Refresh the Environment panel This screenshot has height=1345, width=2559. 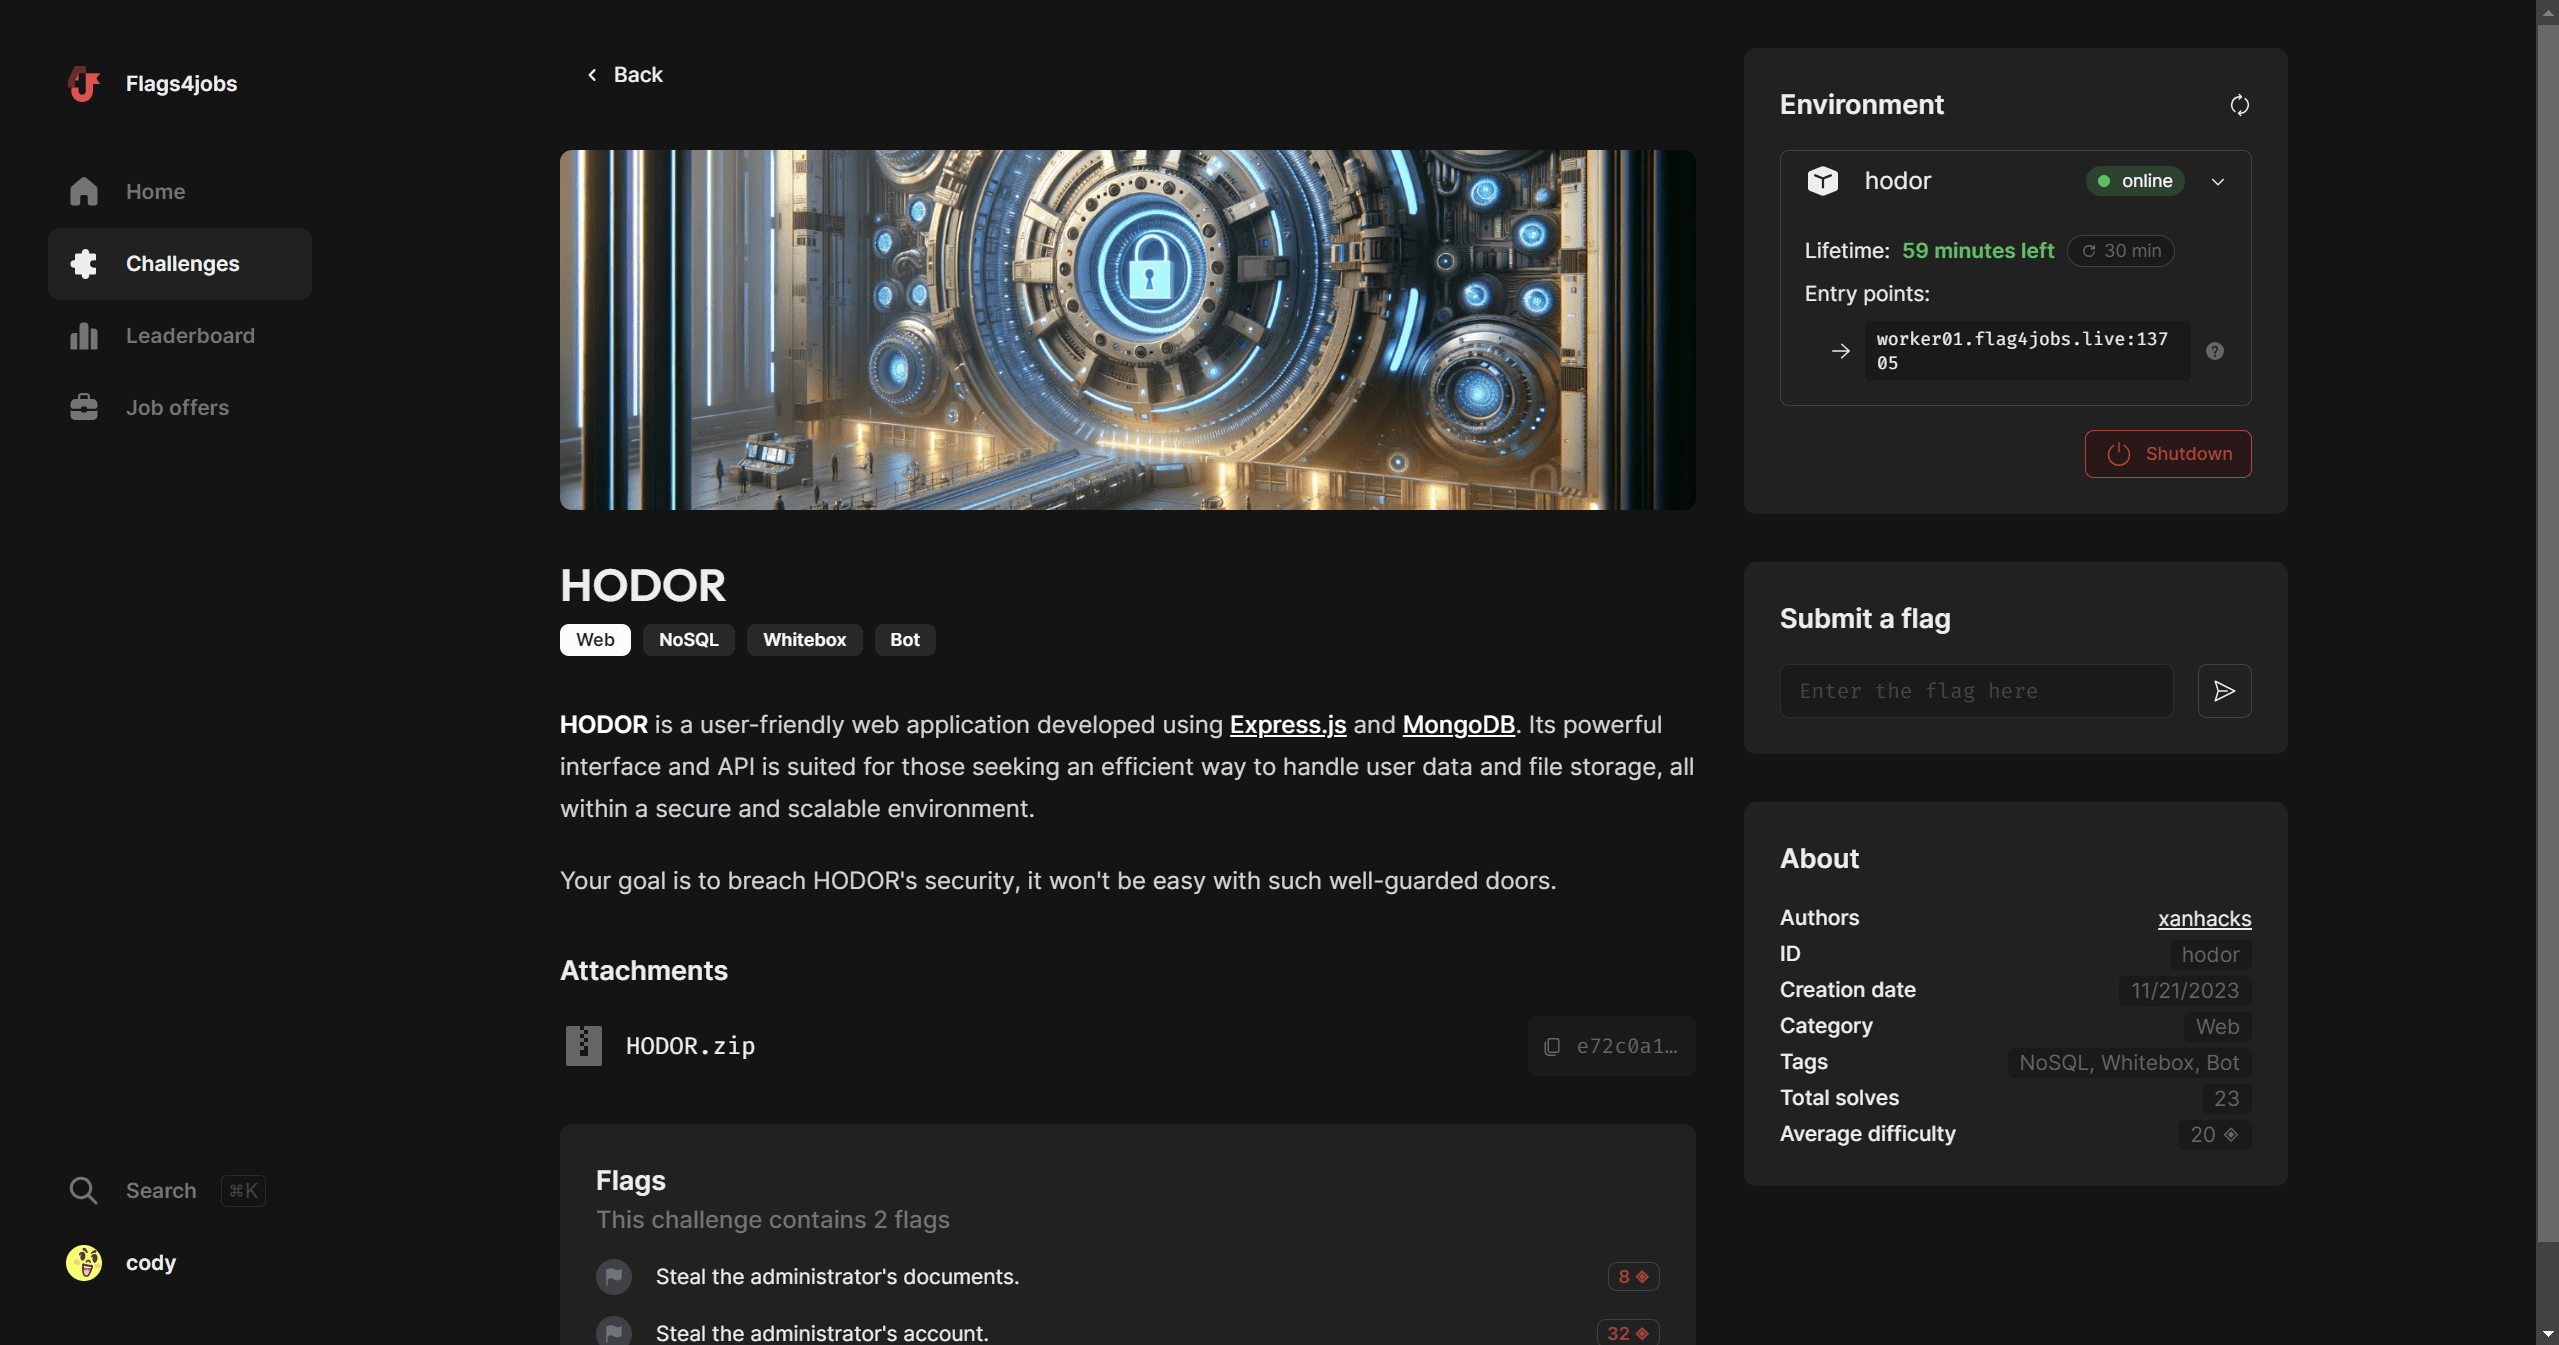2239,105
